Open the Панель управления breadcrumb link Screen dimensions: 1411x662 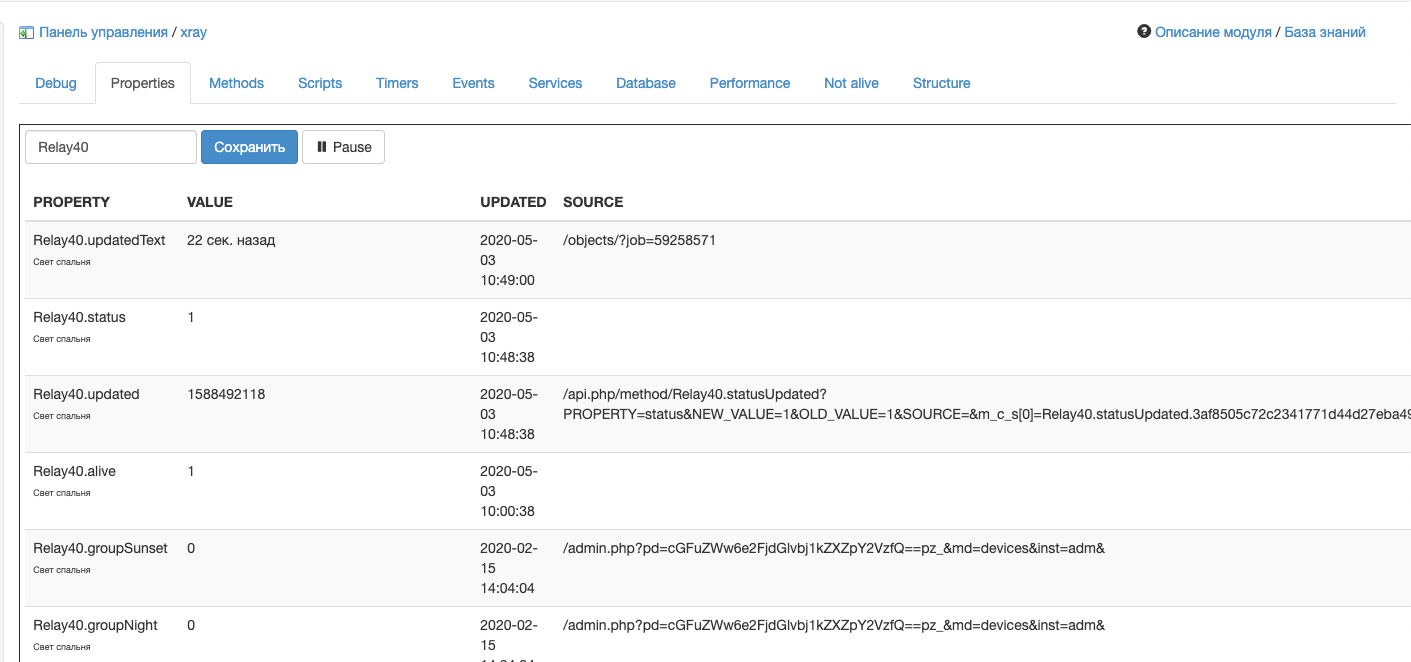tap(103, 32)
